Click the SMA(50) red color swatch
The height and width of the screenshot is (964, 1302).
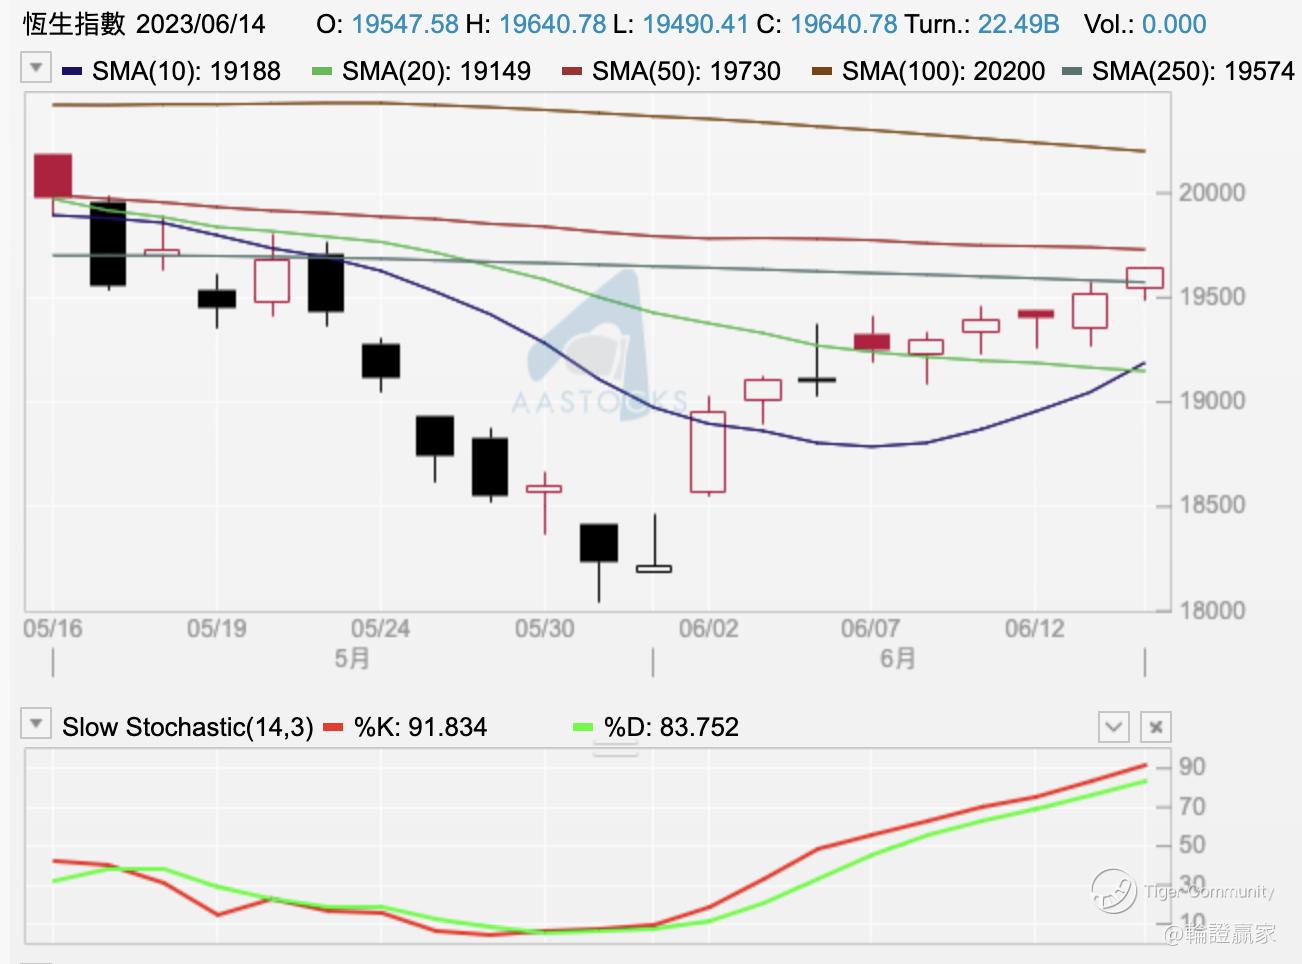tap(572, 71)
